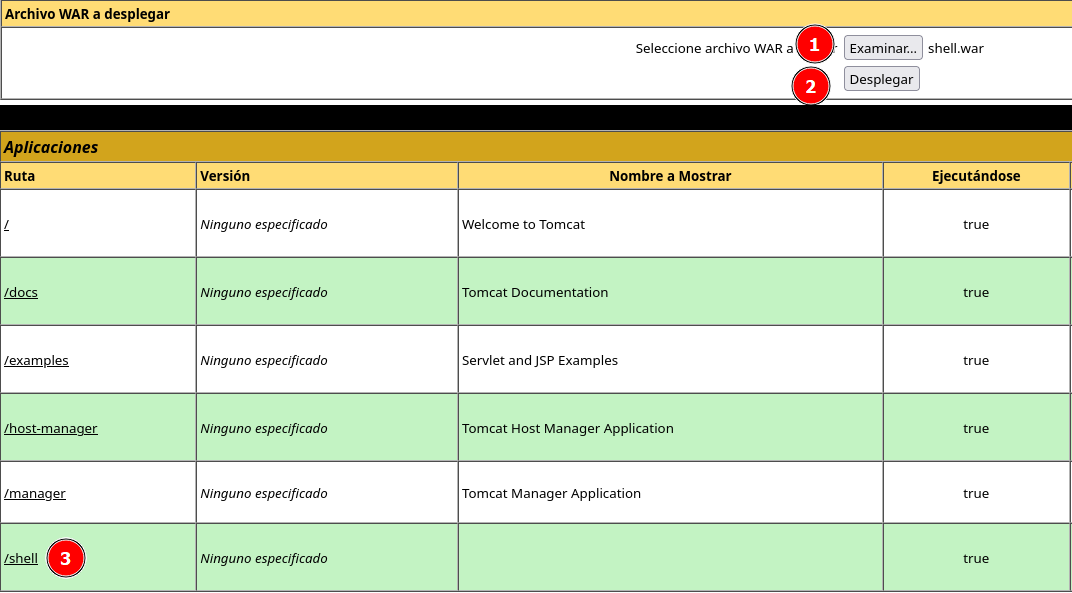
Task: Follow the /host-manager path link
Action: coord(51,428)
